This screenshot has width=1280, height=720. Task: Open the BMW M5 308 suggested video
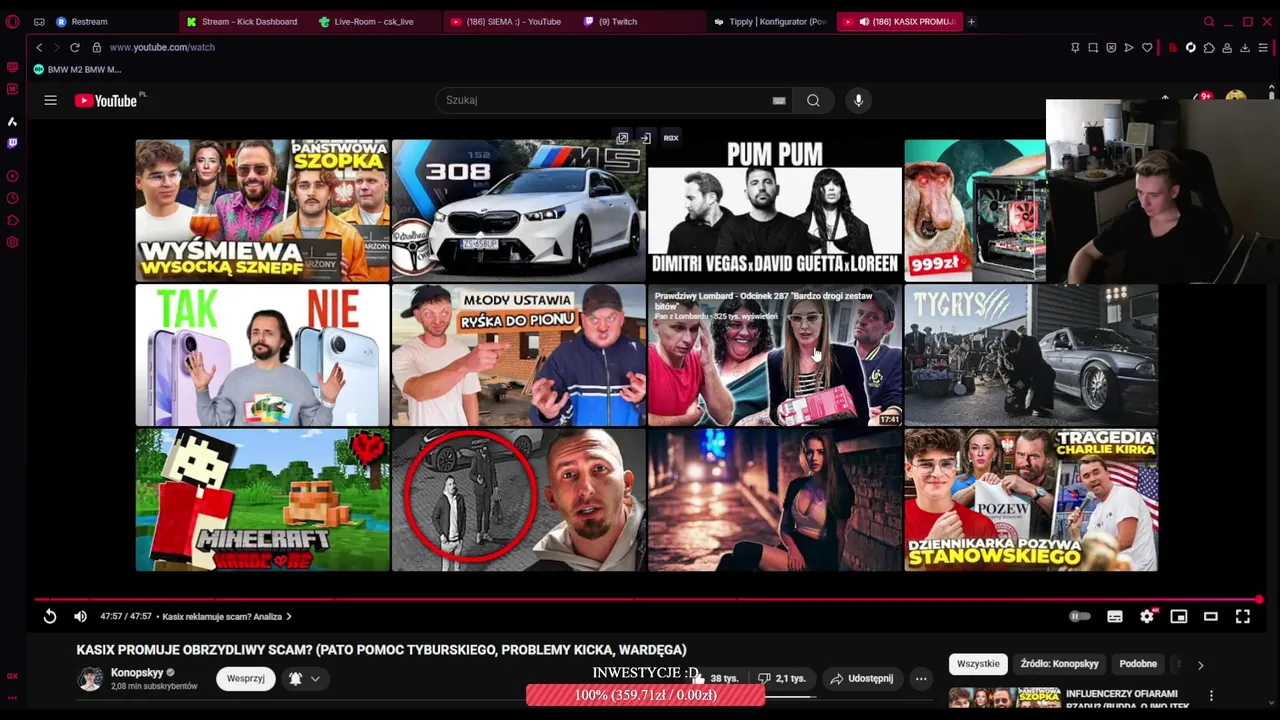pos(518,210)
